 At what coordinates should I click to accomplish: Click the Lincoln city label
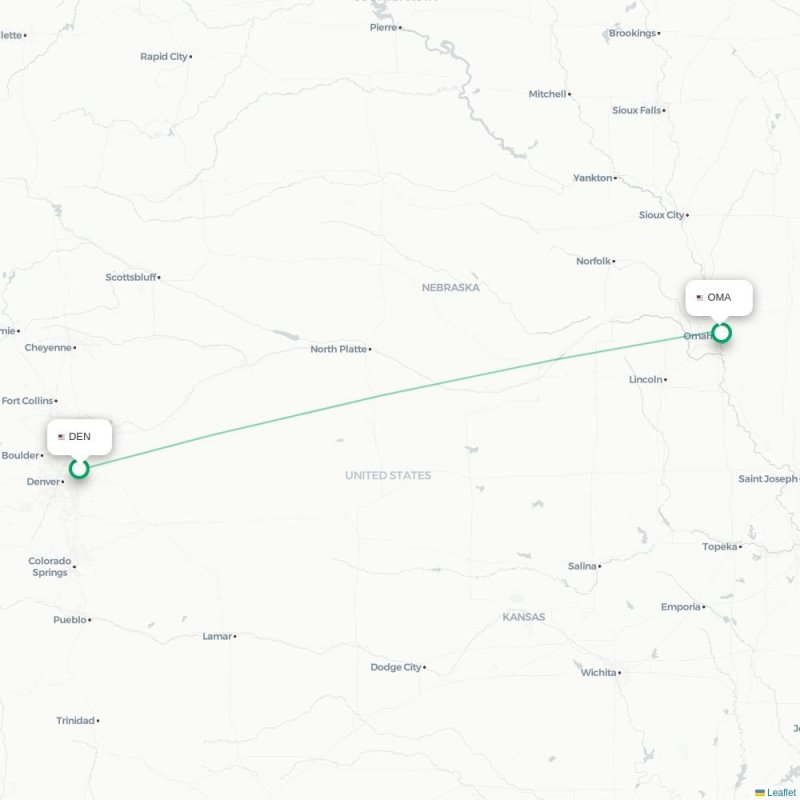coord(645,380)
